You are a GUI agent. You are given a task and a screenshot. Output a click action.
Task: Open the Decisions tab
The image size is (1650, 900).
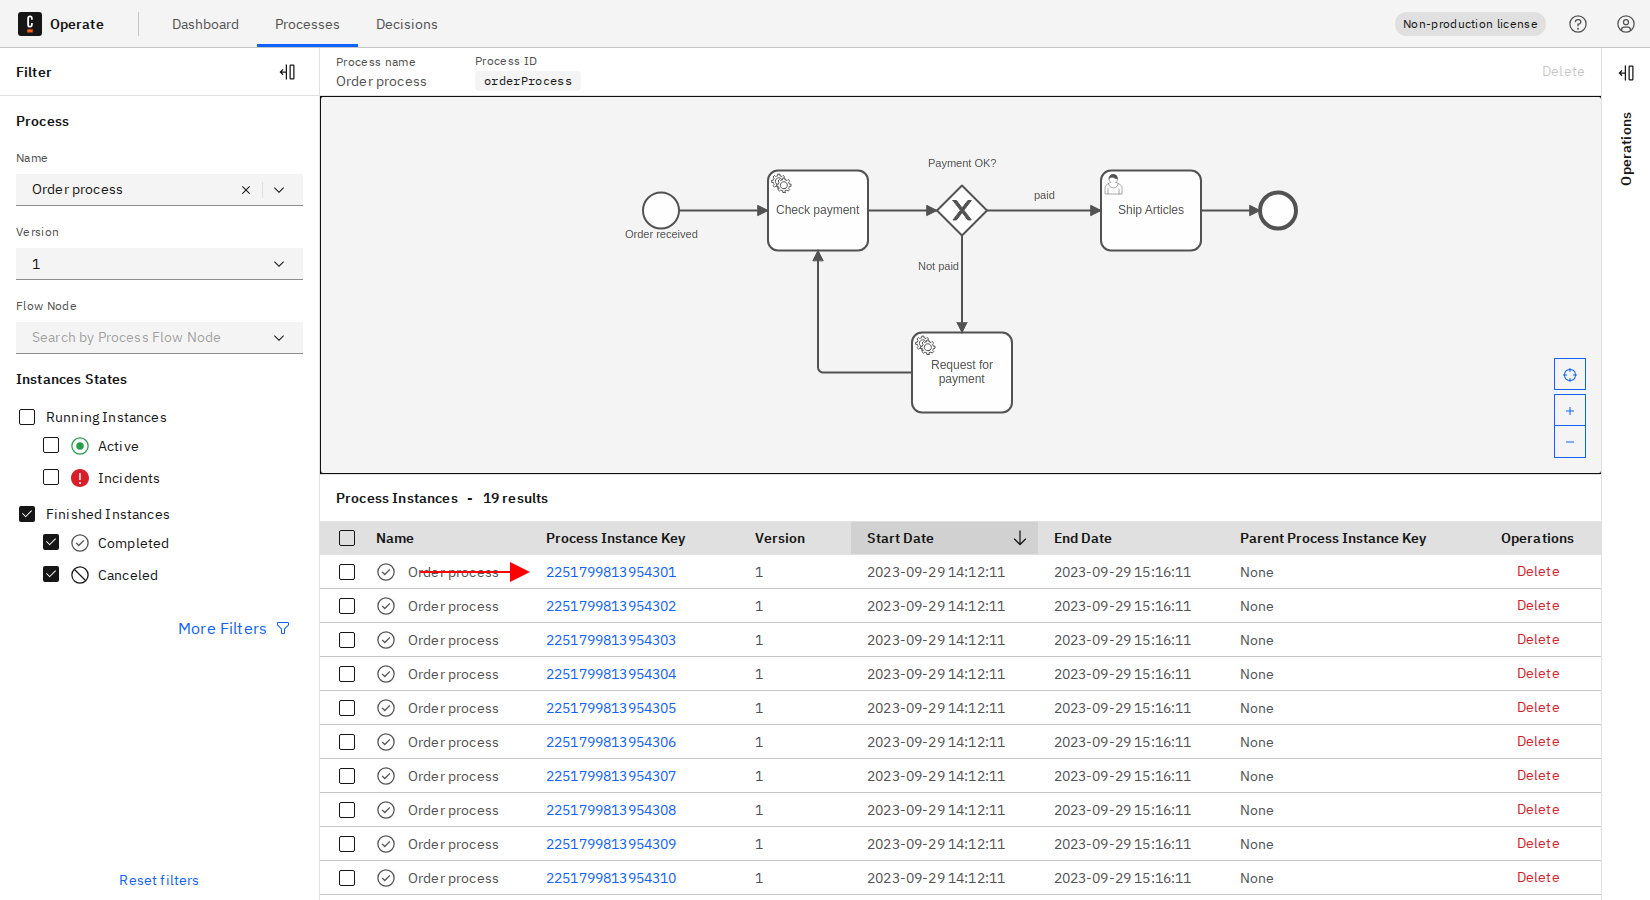(x=406, y=23)
